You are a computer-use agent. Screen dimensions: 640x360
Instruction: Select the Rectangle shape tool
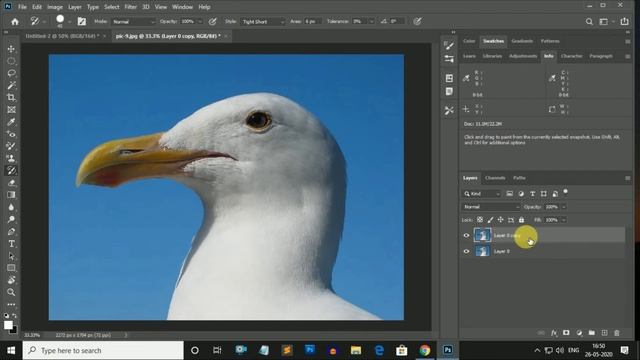11,268
